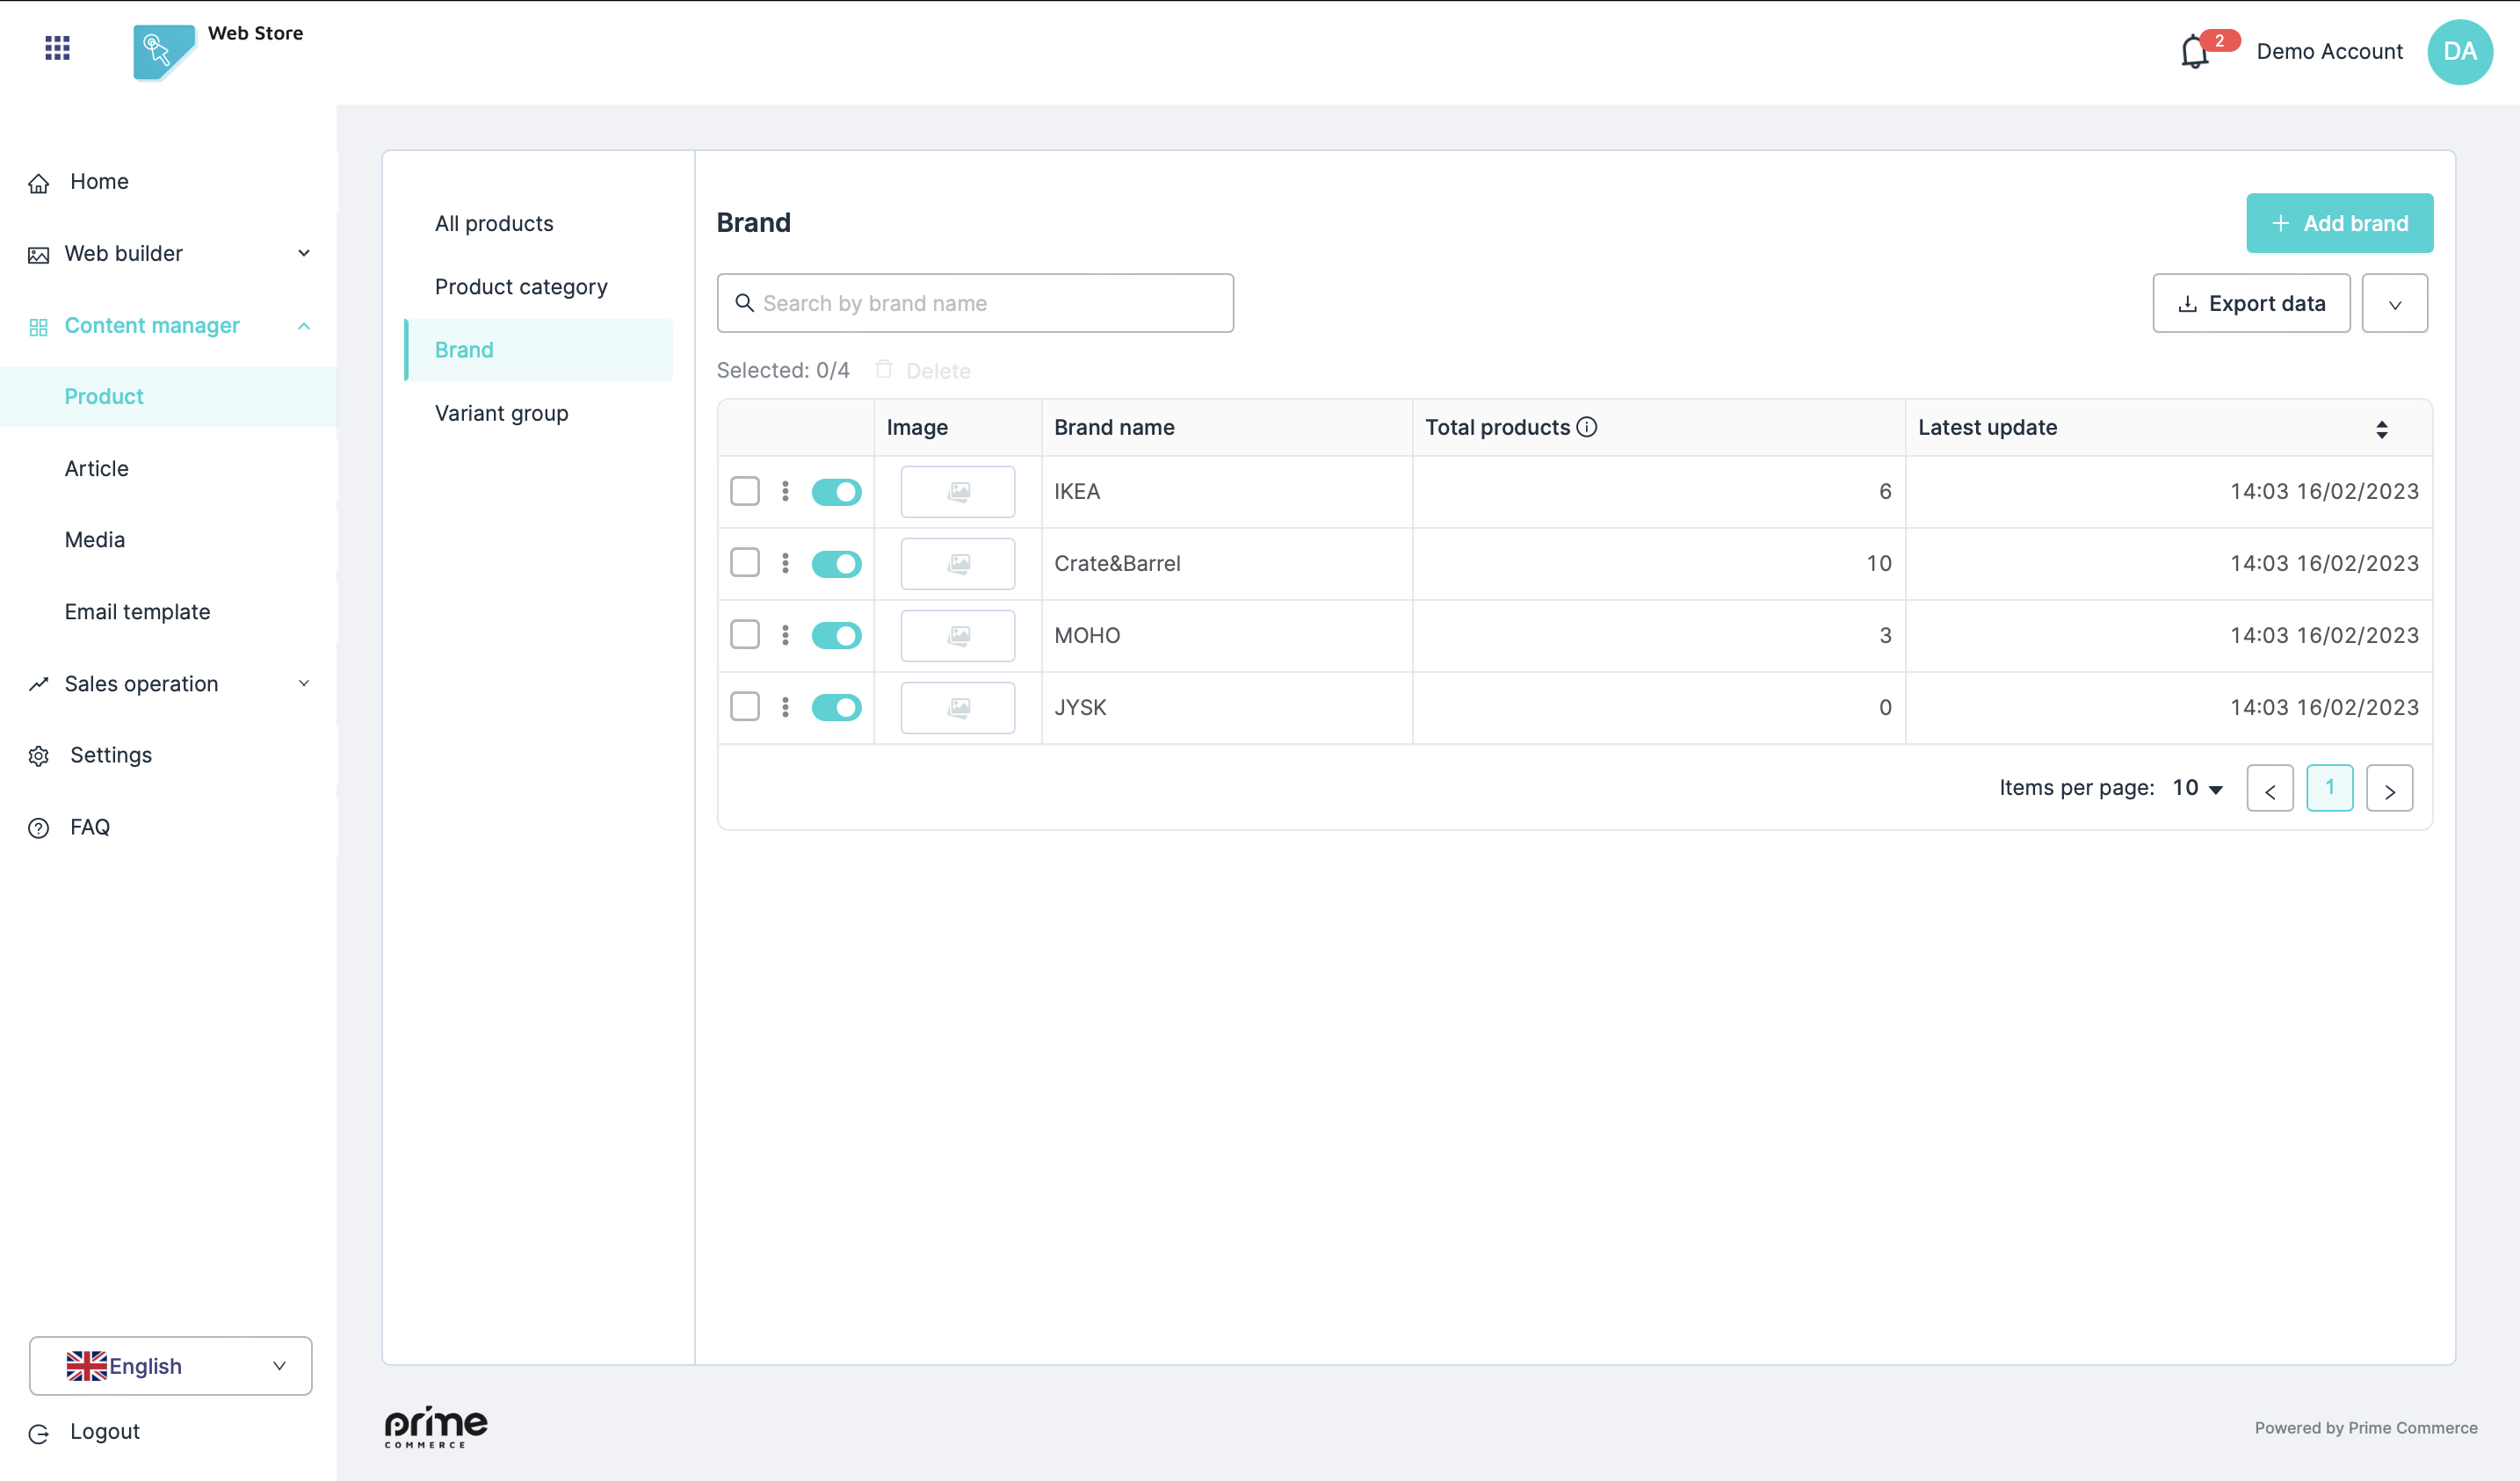The image size is (2520, 1481).
Task: Click the brand name search field
Action: coord(975,303)
